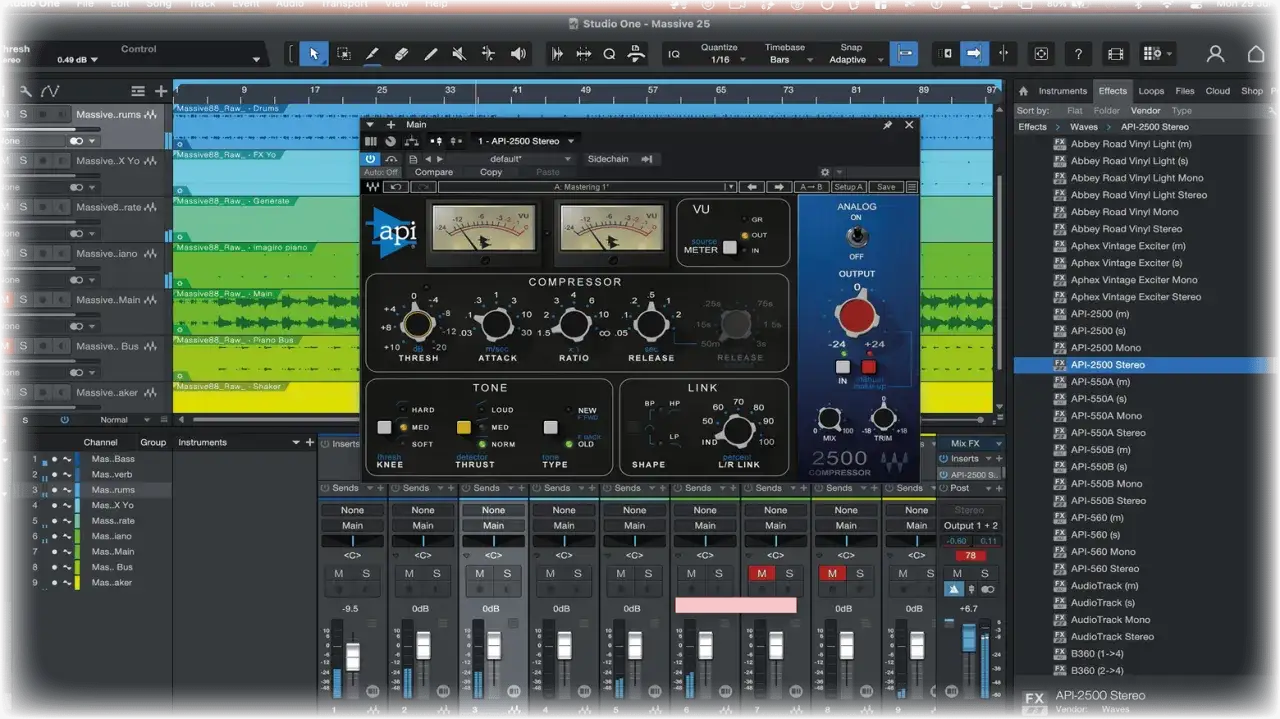
Task: Click the Sidechain button
Action: tap(608, 158)
